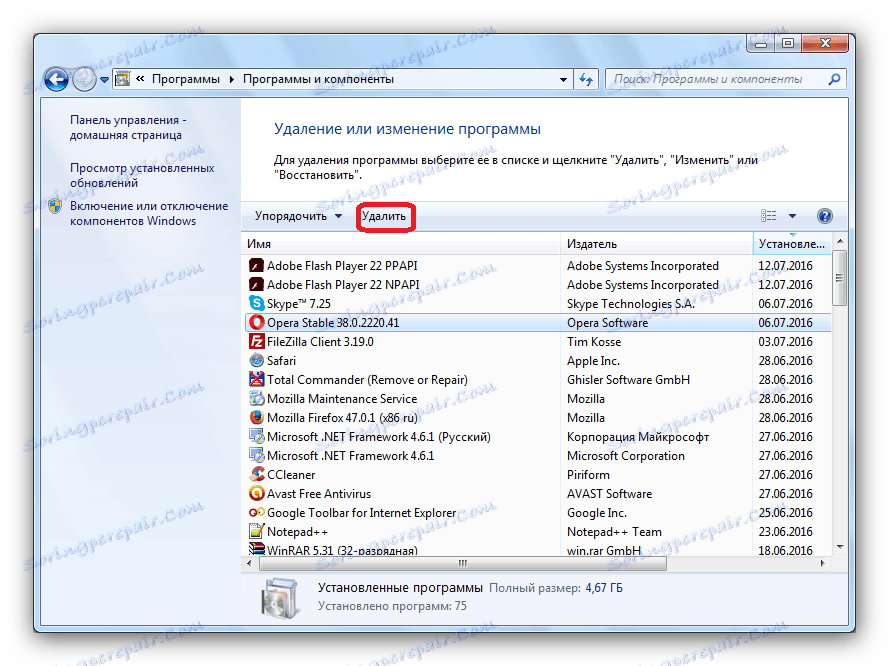The image size is (889, 666).
Task: Click the refresh arrows button beside address bar
Action: [x=586, y=79]
